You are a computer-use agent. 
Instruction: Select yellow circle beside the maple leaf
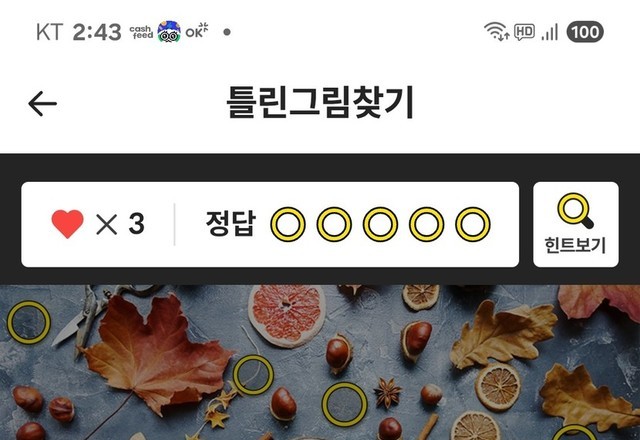pyautogui.click(x=253, y=375)
